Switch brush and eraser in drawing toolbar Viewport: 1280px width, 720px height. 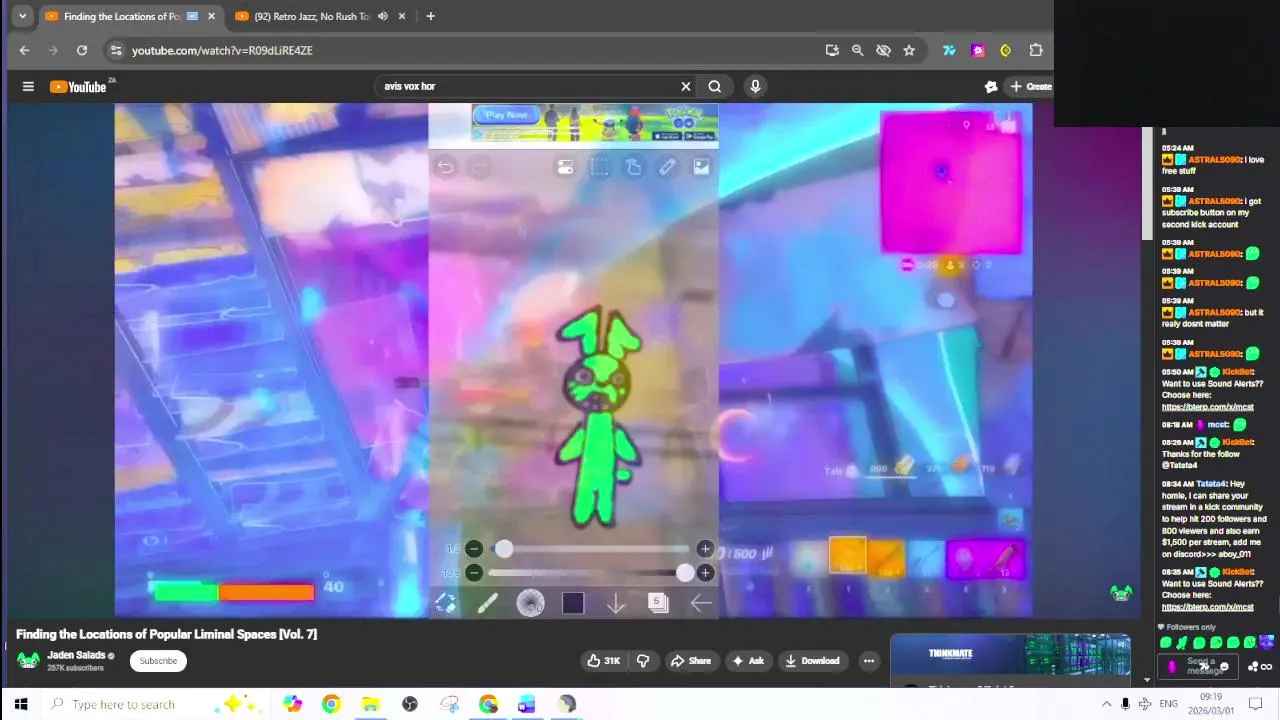tap(446, 603)
